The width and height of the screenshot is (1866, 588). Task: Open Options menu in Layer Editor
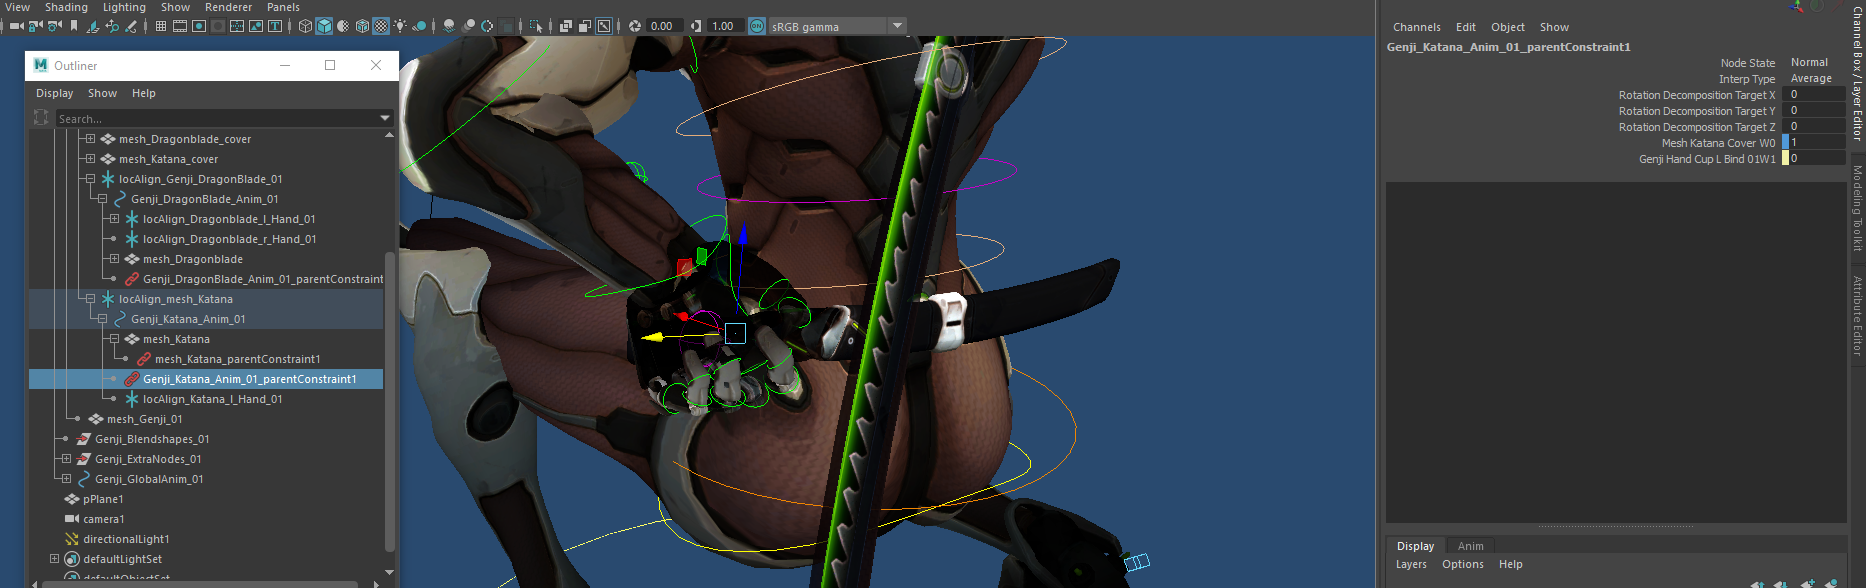1462,564
